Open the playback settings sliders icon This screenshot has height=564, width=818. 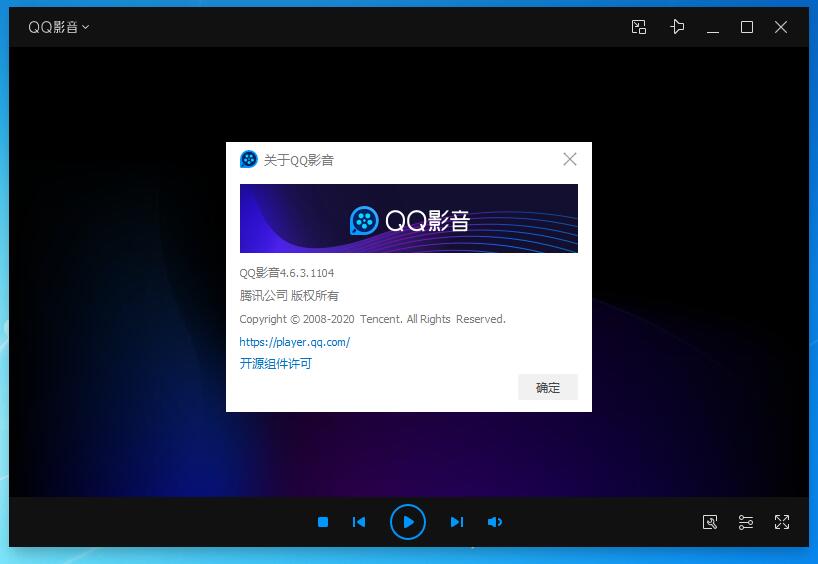point(746,522)
